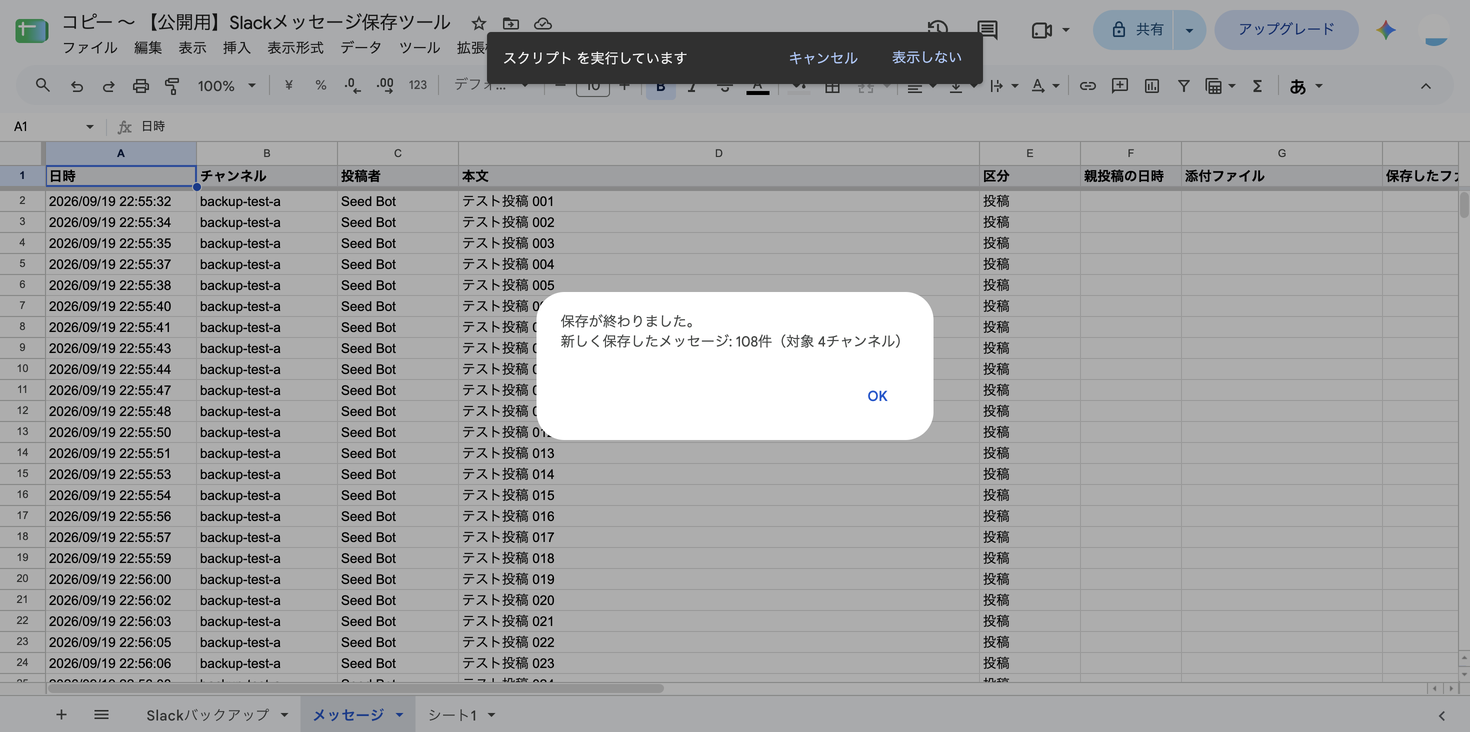
Task: Increase decimal places
Action: 385,86
